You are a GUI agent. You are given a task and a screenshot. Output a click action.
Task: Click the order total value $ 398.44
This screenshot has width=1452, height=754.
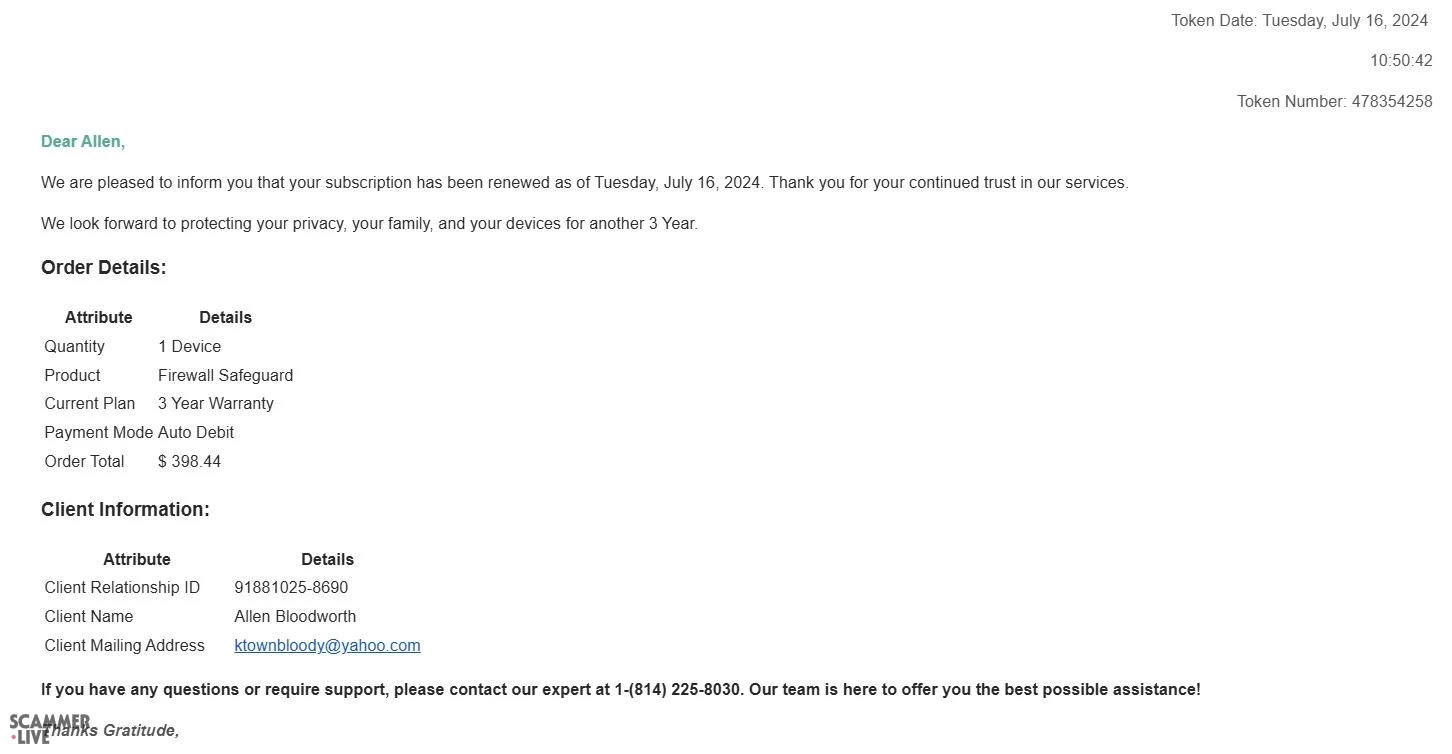click(x=189, y=462)
